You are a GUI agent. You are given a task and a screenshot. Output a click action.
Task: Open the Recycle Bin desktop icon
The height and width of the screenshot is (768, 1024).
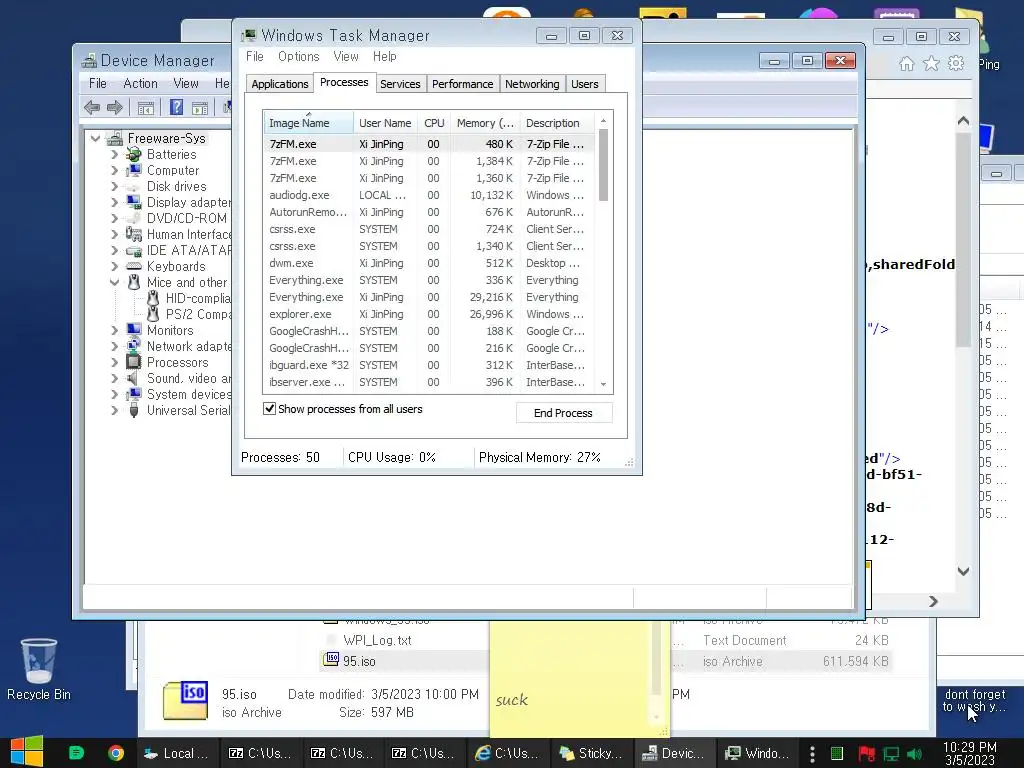[39, 669]
